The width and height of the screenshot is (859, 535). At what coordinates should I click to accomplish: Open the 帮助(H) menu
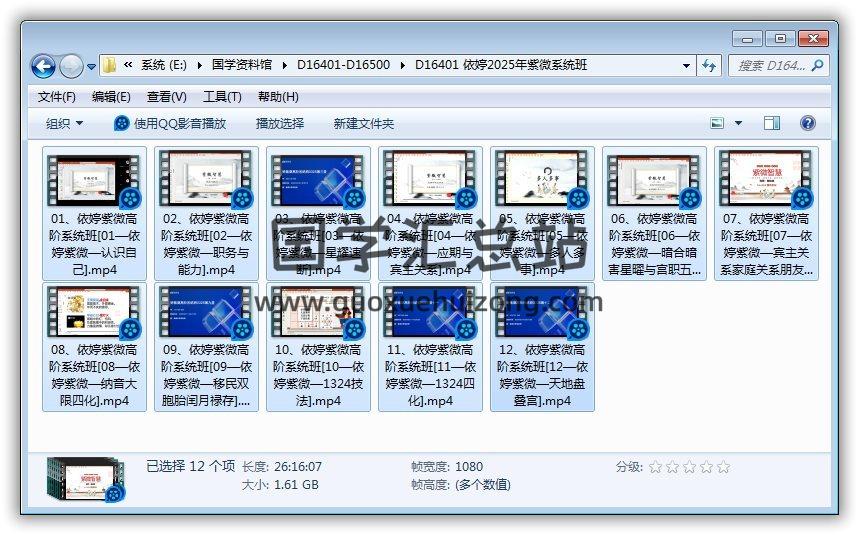click(x=278, y=97)
